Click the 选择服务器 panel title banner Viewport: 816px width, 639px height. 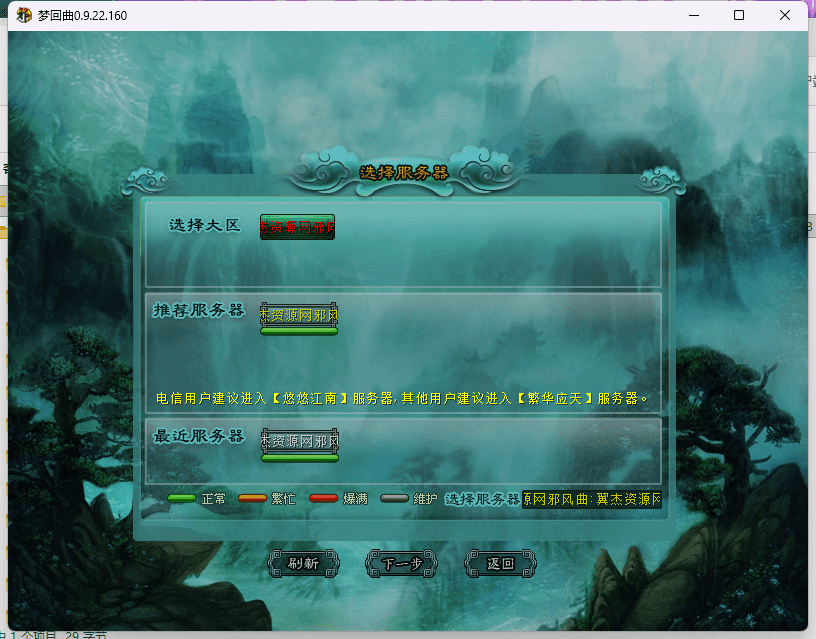coord(403,172)
